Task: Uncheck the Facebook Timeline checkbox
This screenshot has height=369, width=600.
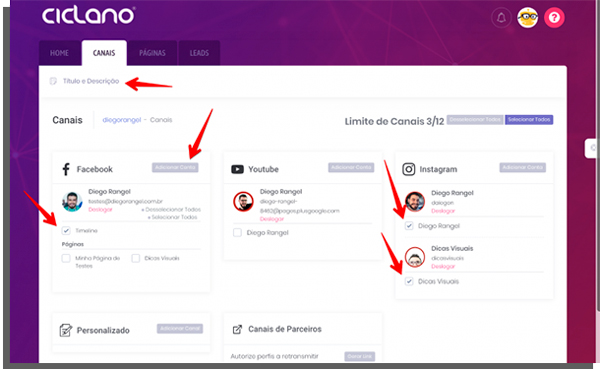Action: [66, 230]
